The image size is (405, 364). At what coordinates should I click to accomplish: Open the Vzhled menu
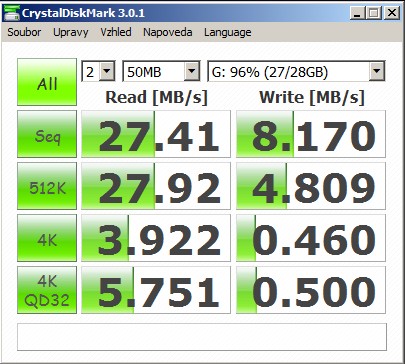tap(116, 32)
